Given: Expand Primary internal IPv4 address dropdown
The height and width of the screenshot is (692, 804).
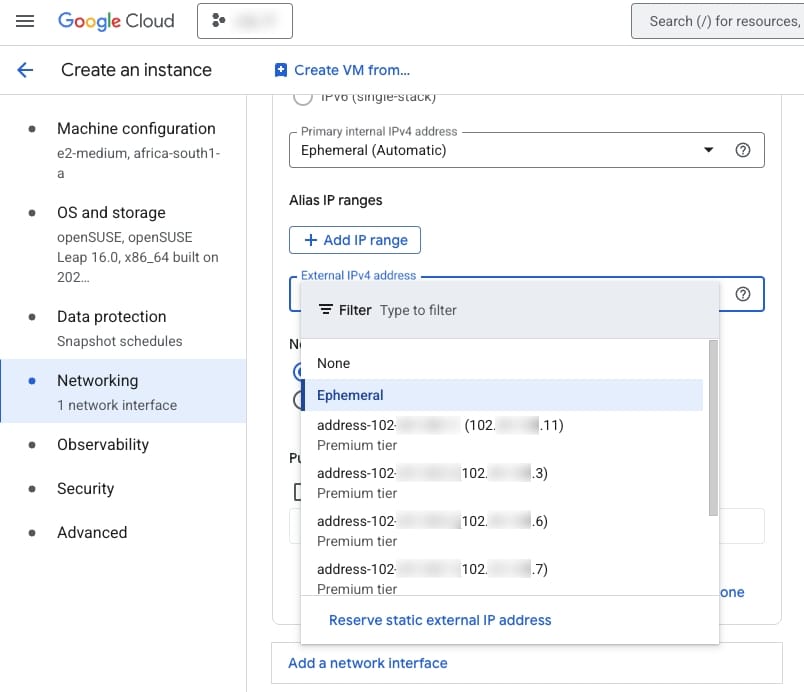Looking at the screenshot, I should click(x=709, y=150).
